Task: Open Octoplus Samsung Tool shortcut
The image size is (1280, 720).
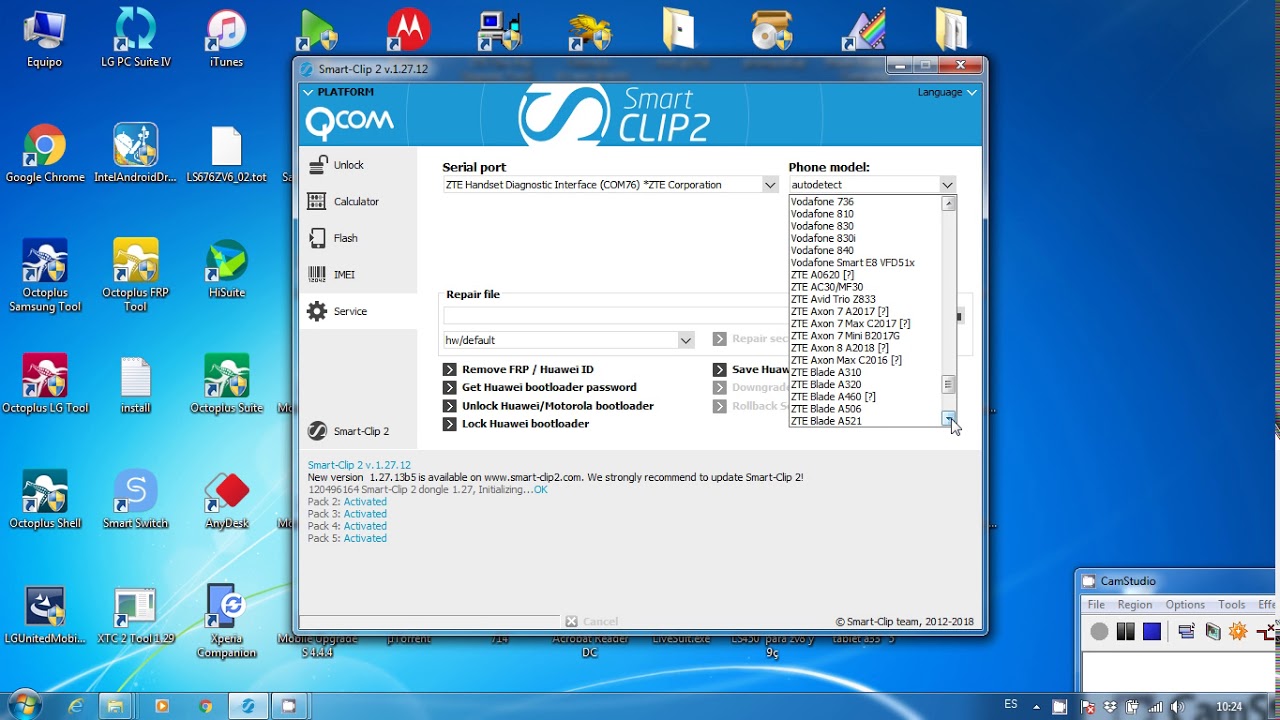Action: pos(45,276)
